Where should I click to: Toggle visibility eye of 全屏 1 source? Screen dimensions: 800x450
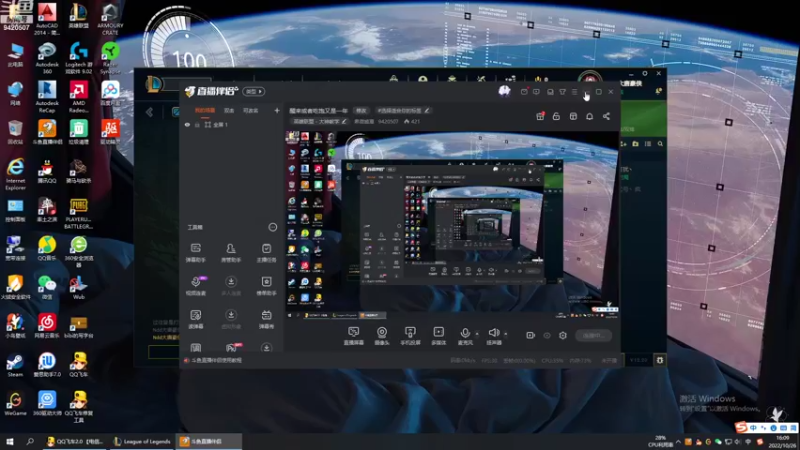tap(187, 124)
